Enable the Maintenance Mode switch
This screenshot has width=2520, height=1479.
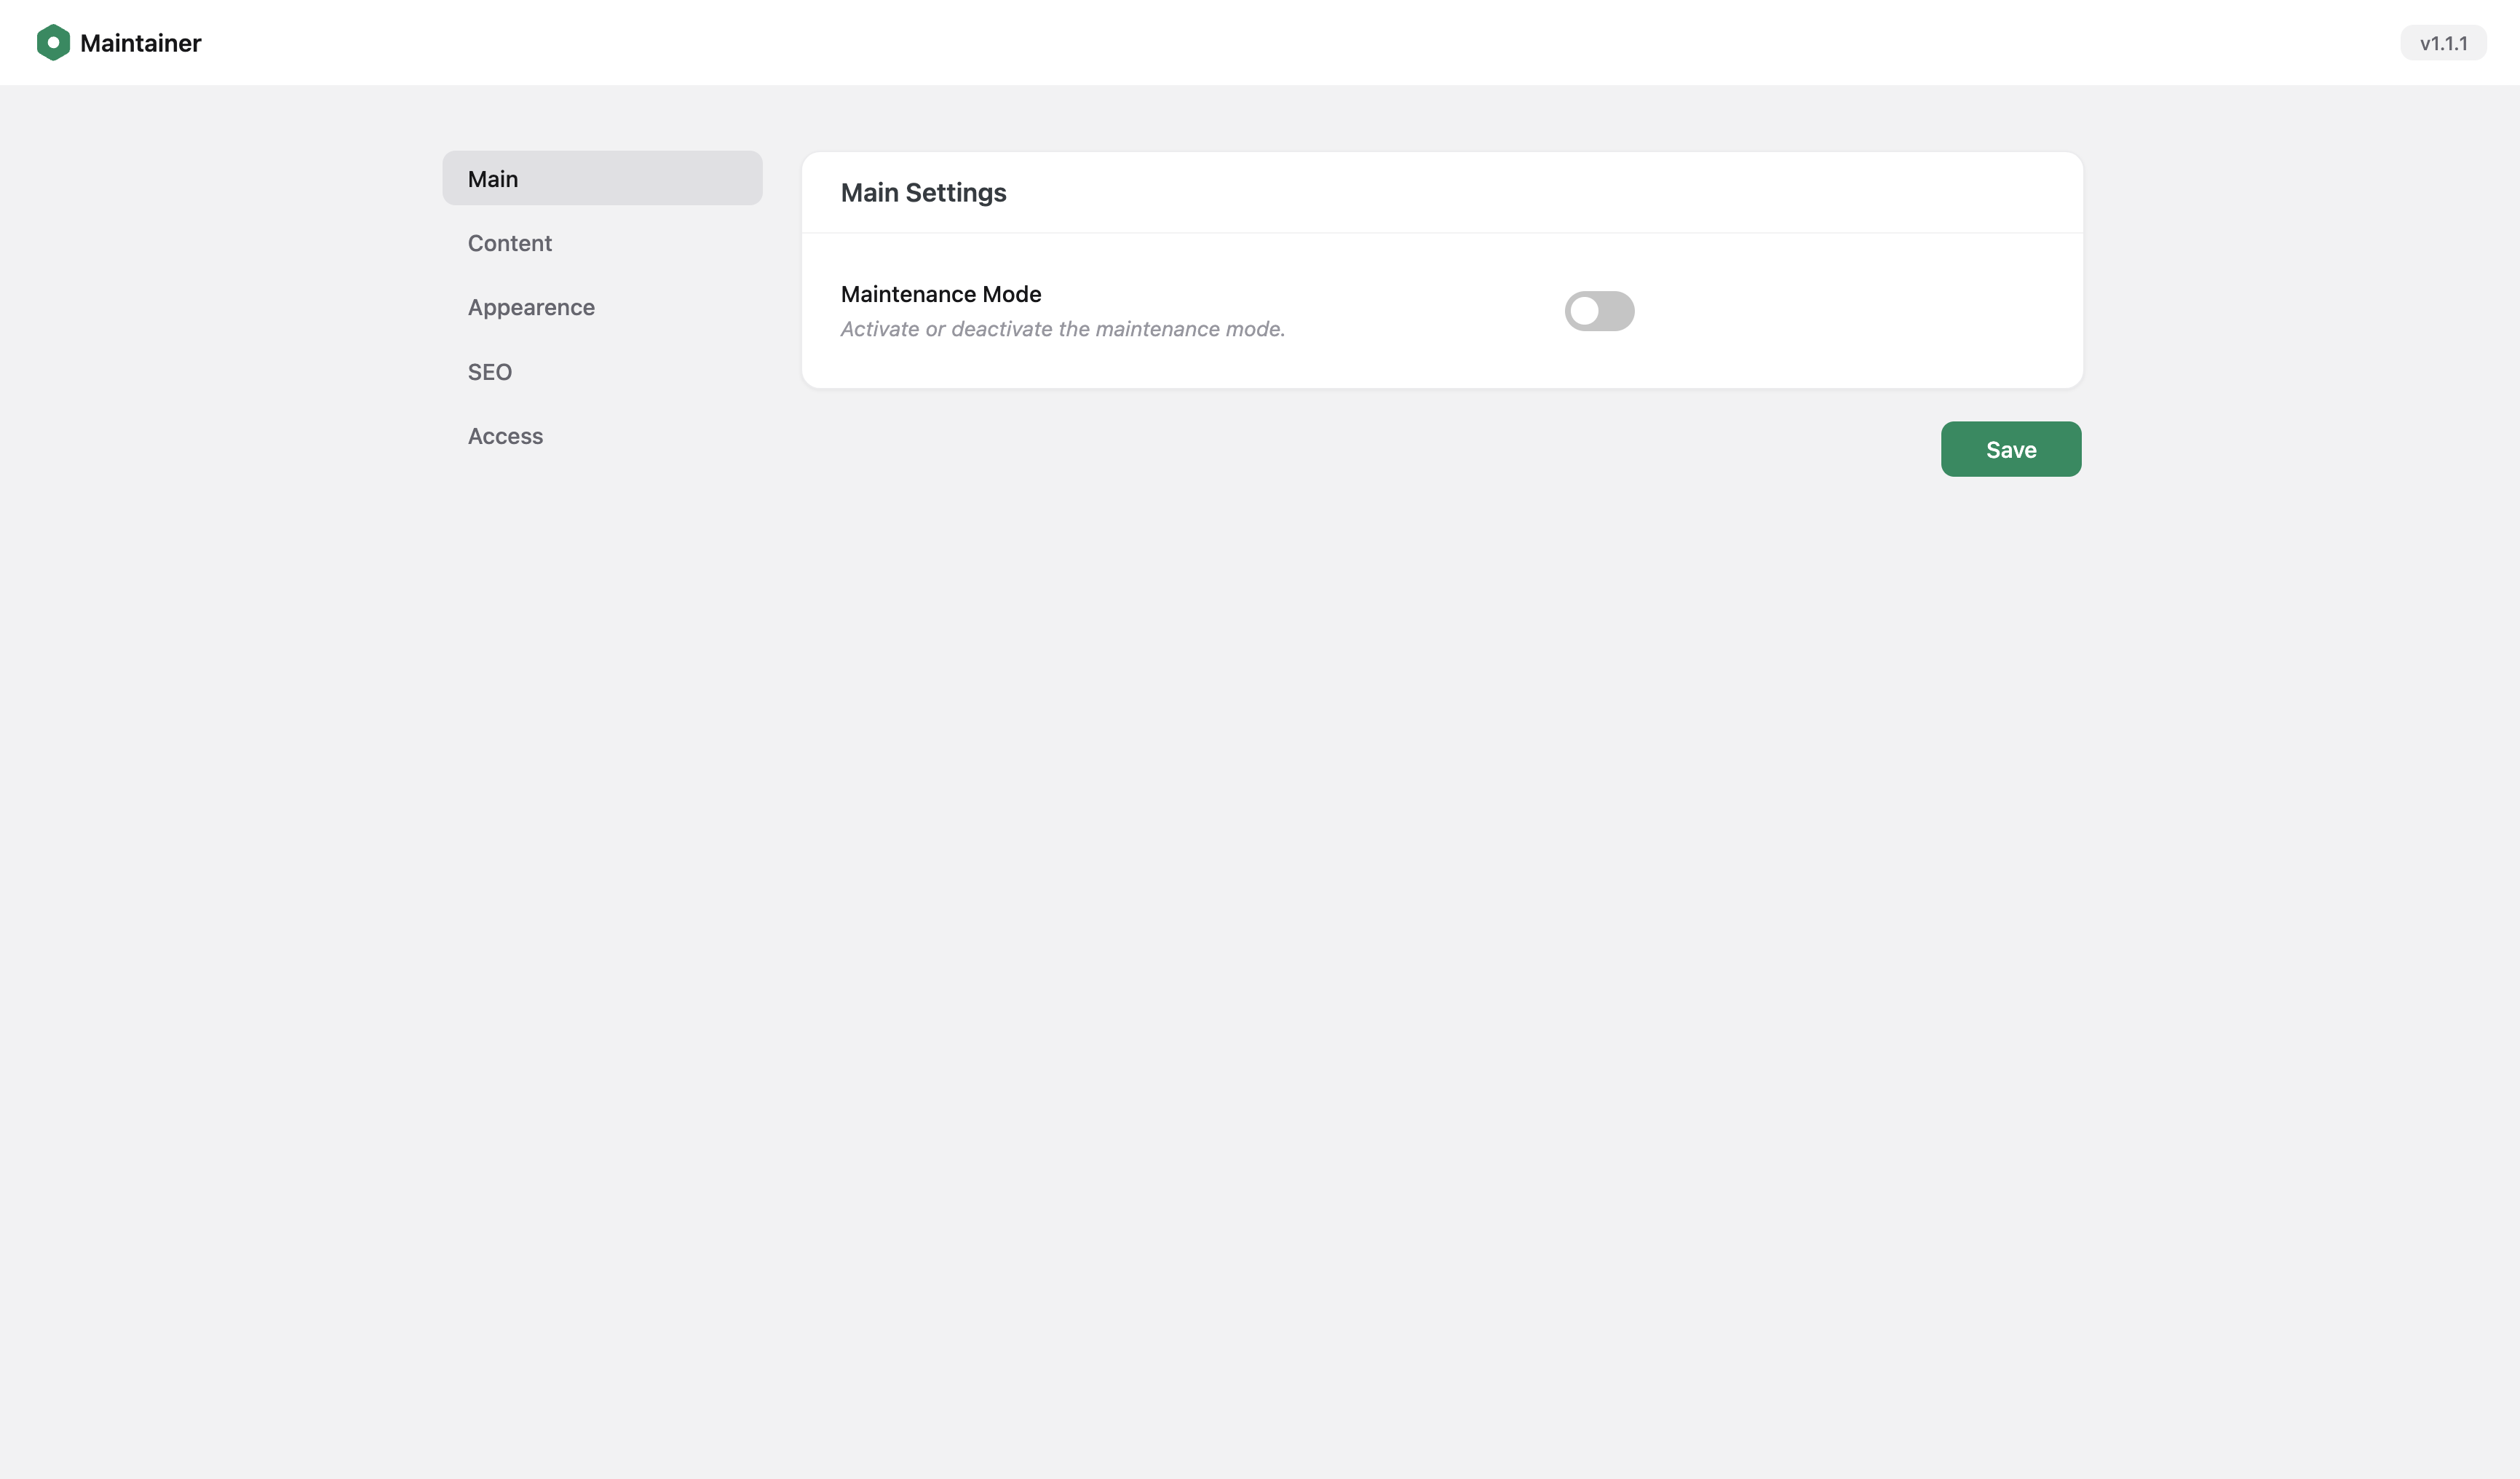click(x=1599, y=311)
